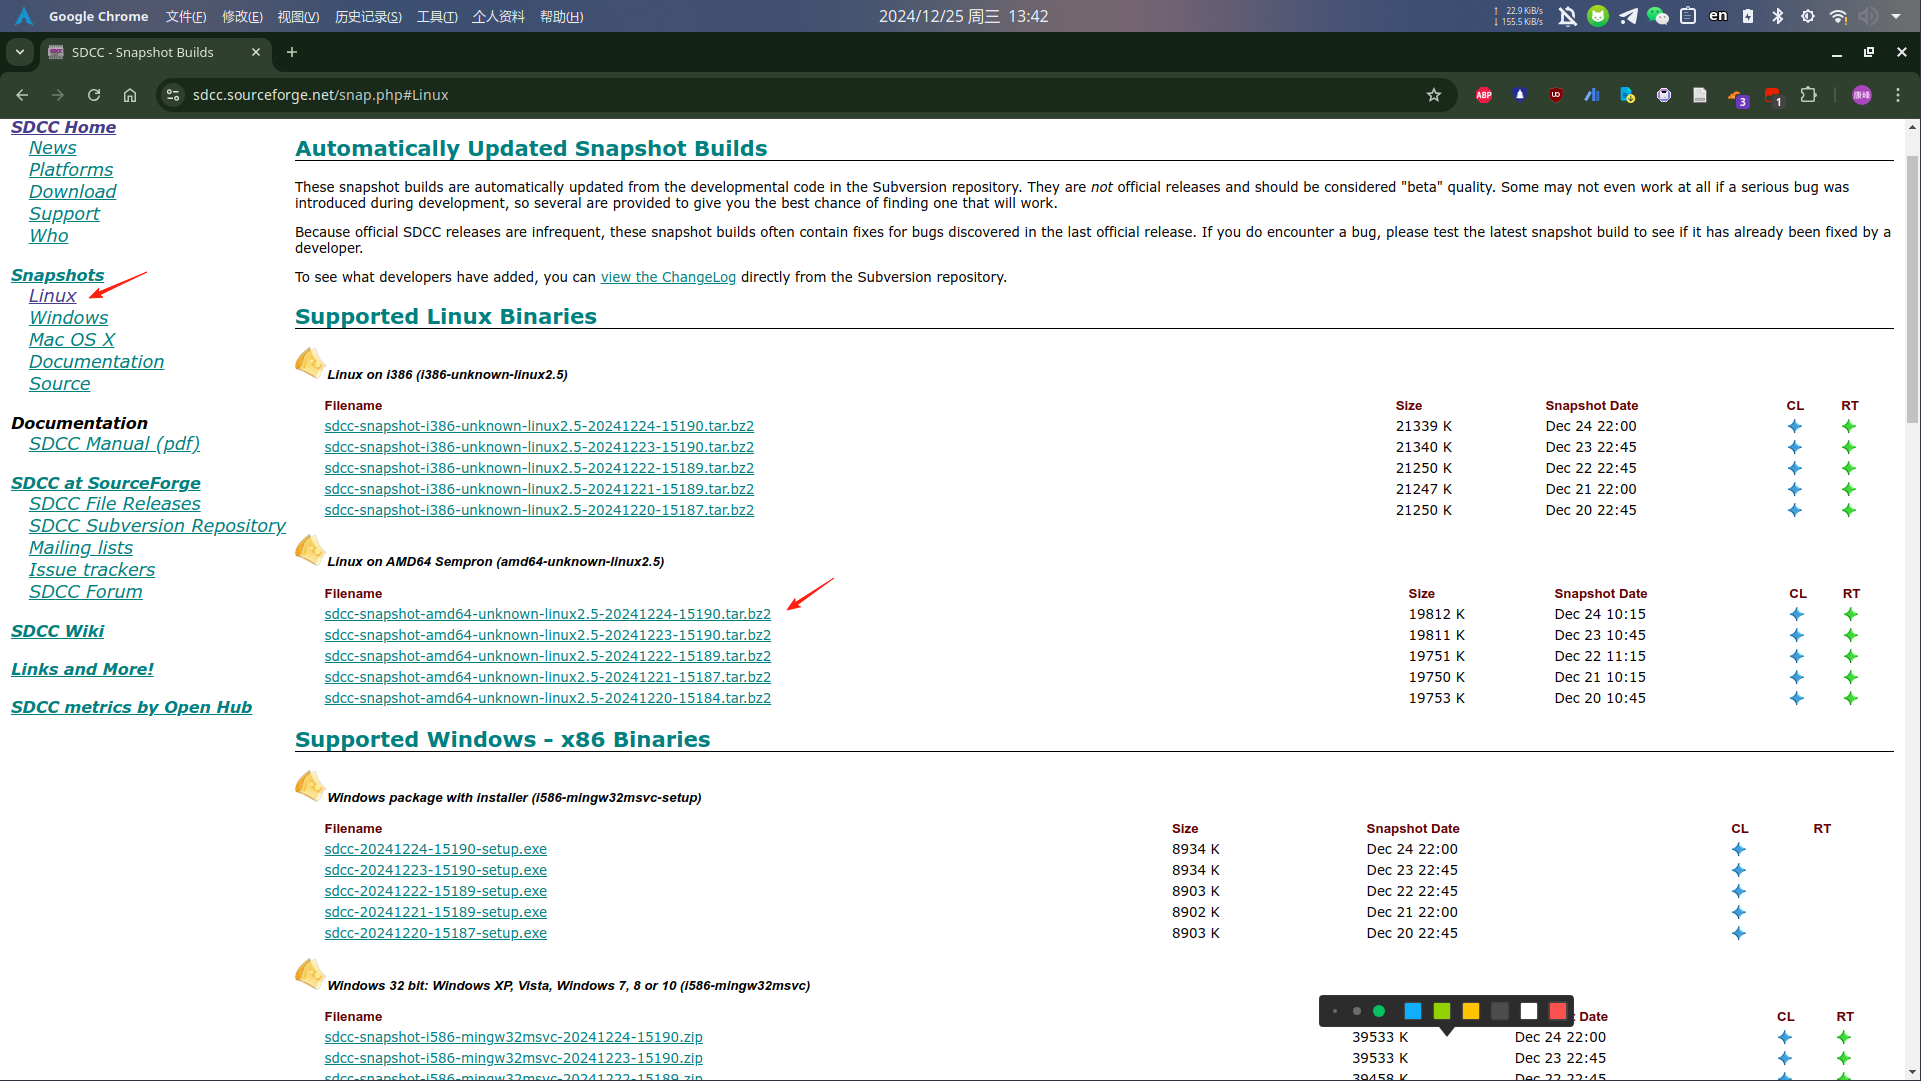Bookmark this page with the star icon
This screenshot has height=1081, width=1921.
pos(1434,95)
